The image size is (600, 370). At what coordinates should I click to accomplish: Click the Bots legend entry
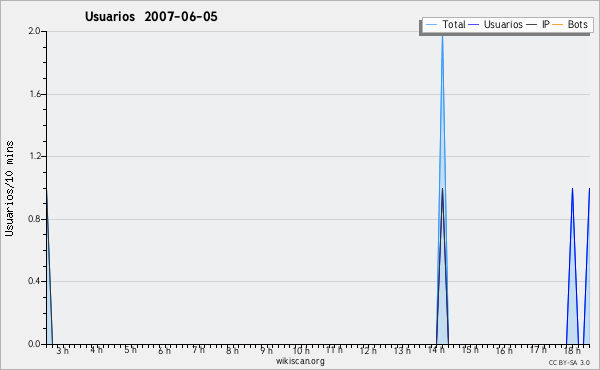click(570, 24)
